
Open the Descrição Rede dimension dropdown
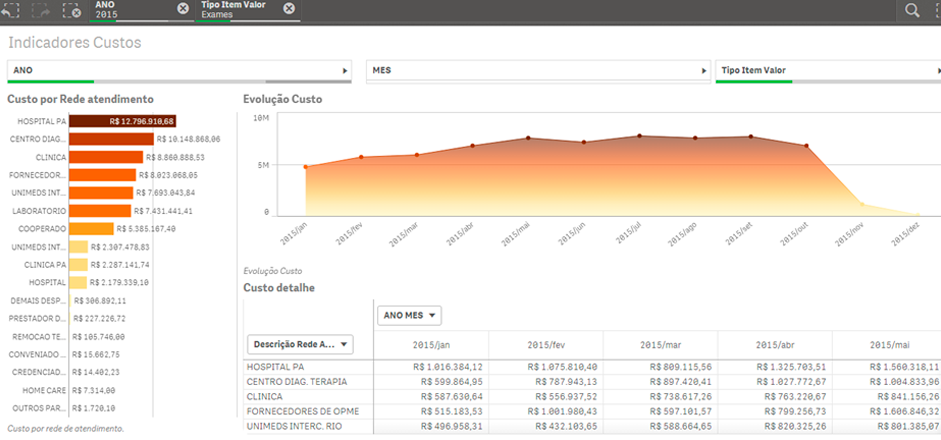point(300,344)
